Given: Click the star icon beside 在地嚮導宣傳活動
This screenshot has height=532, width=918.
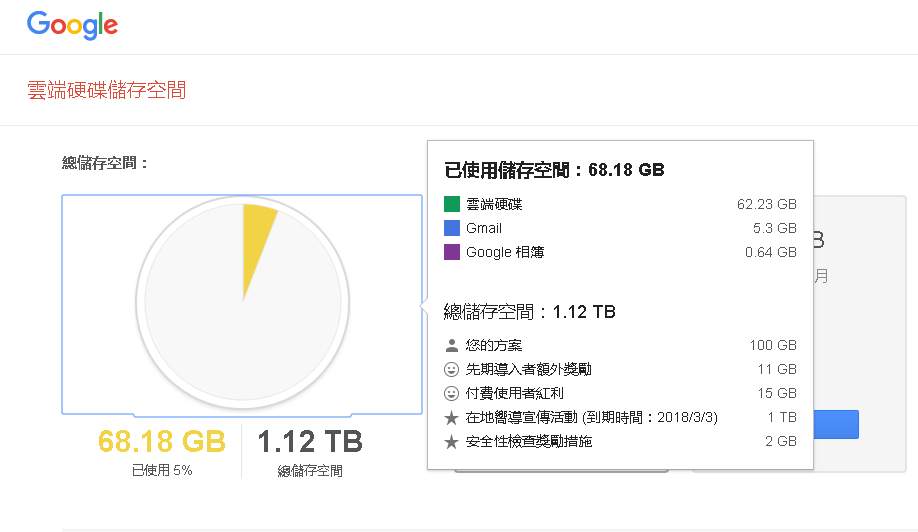Looking at the screenshot, I should [x=451, y=417].
